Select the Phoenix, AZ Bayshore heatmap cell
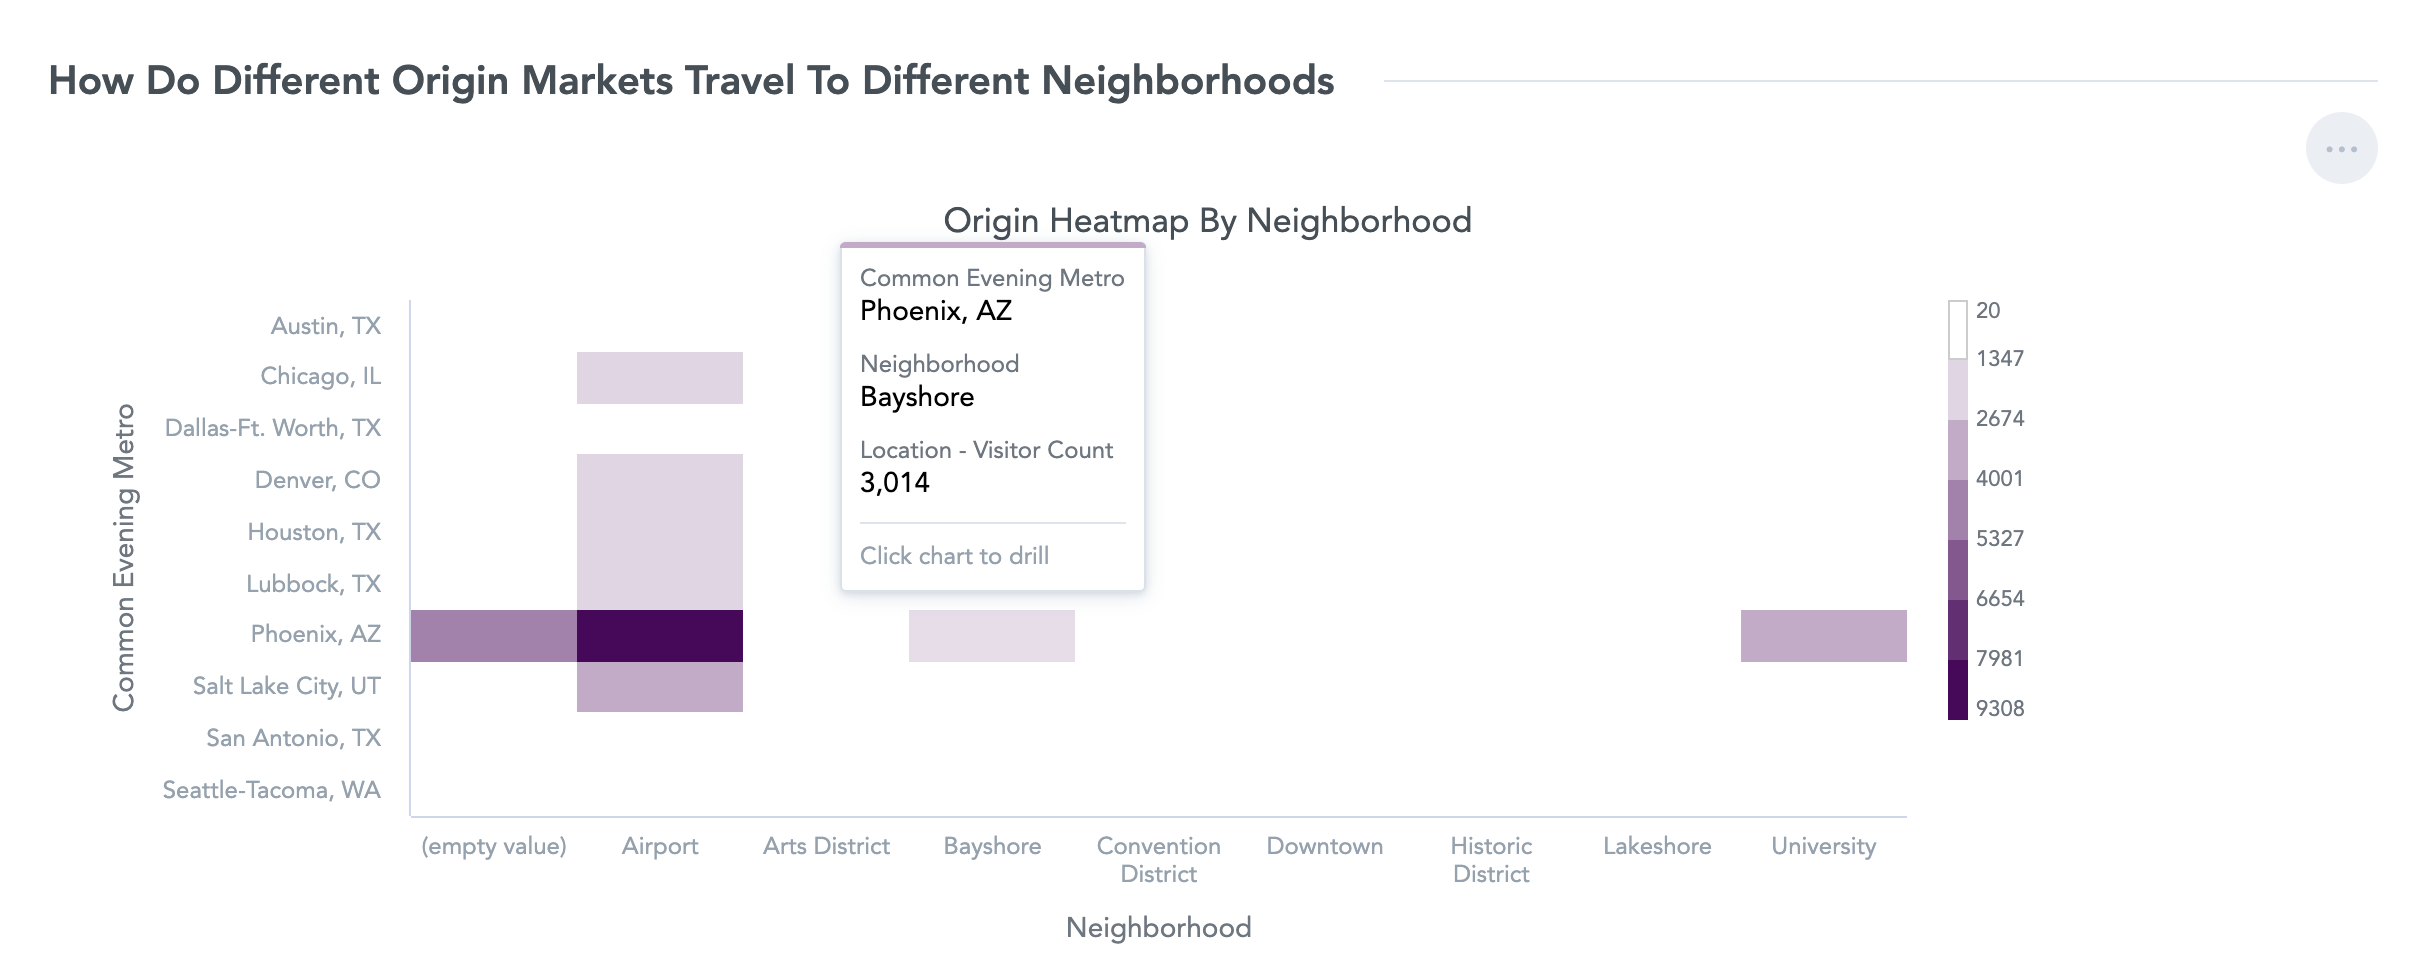This screenshot has width=2418, height=978. click(x=992, y=635)
